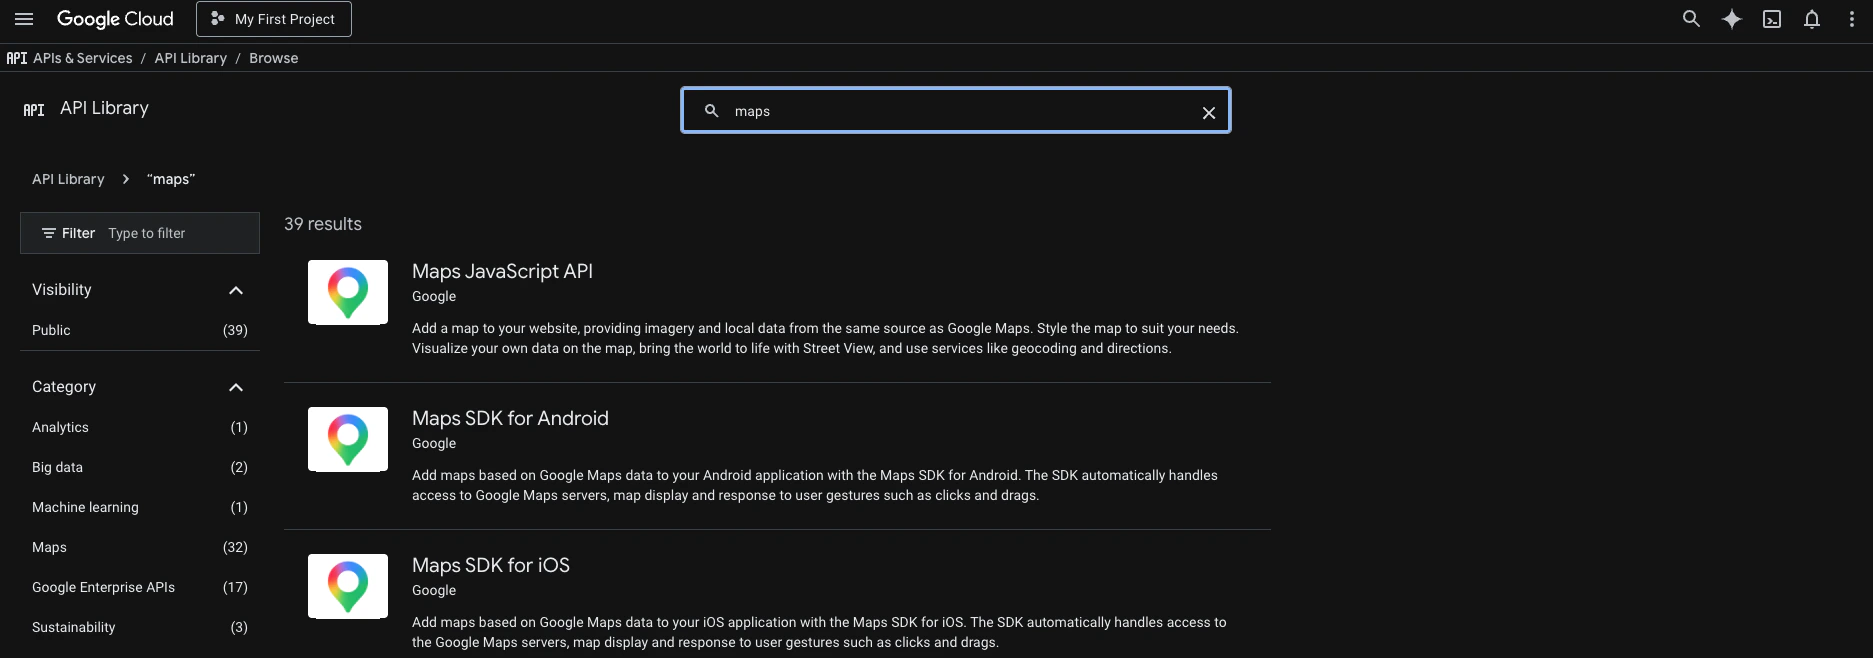Click the Filter icon in the filter box
The image size is (1873, 658).
tap(48, 233)
